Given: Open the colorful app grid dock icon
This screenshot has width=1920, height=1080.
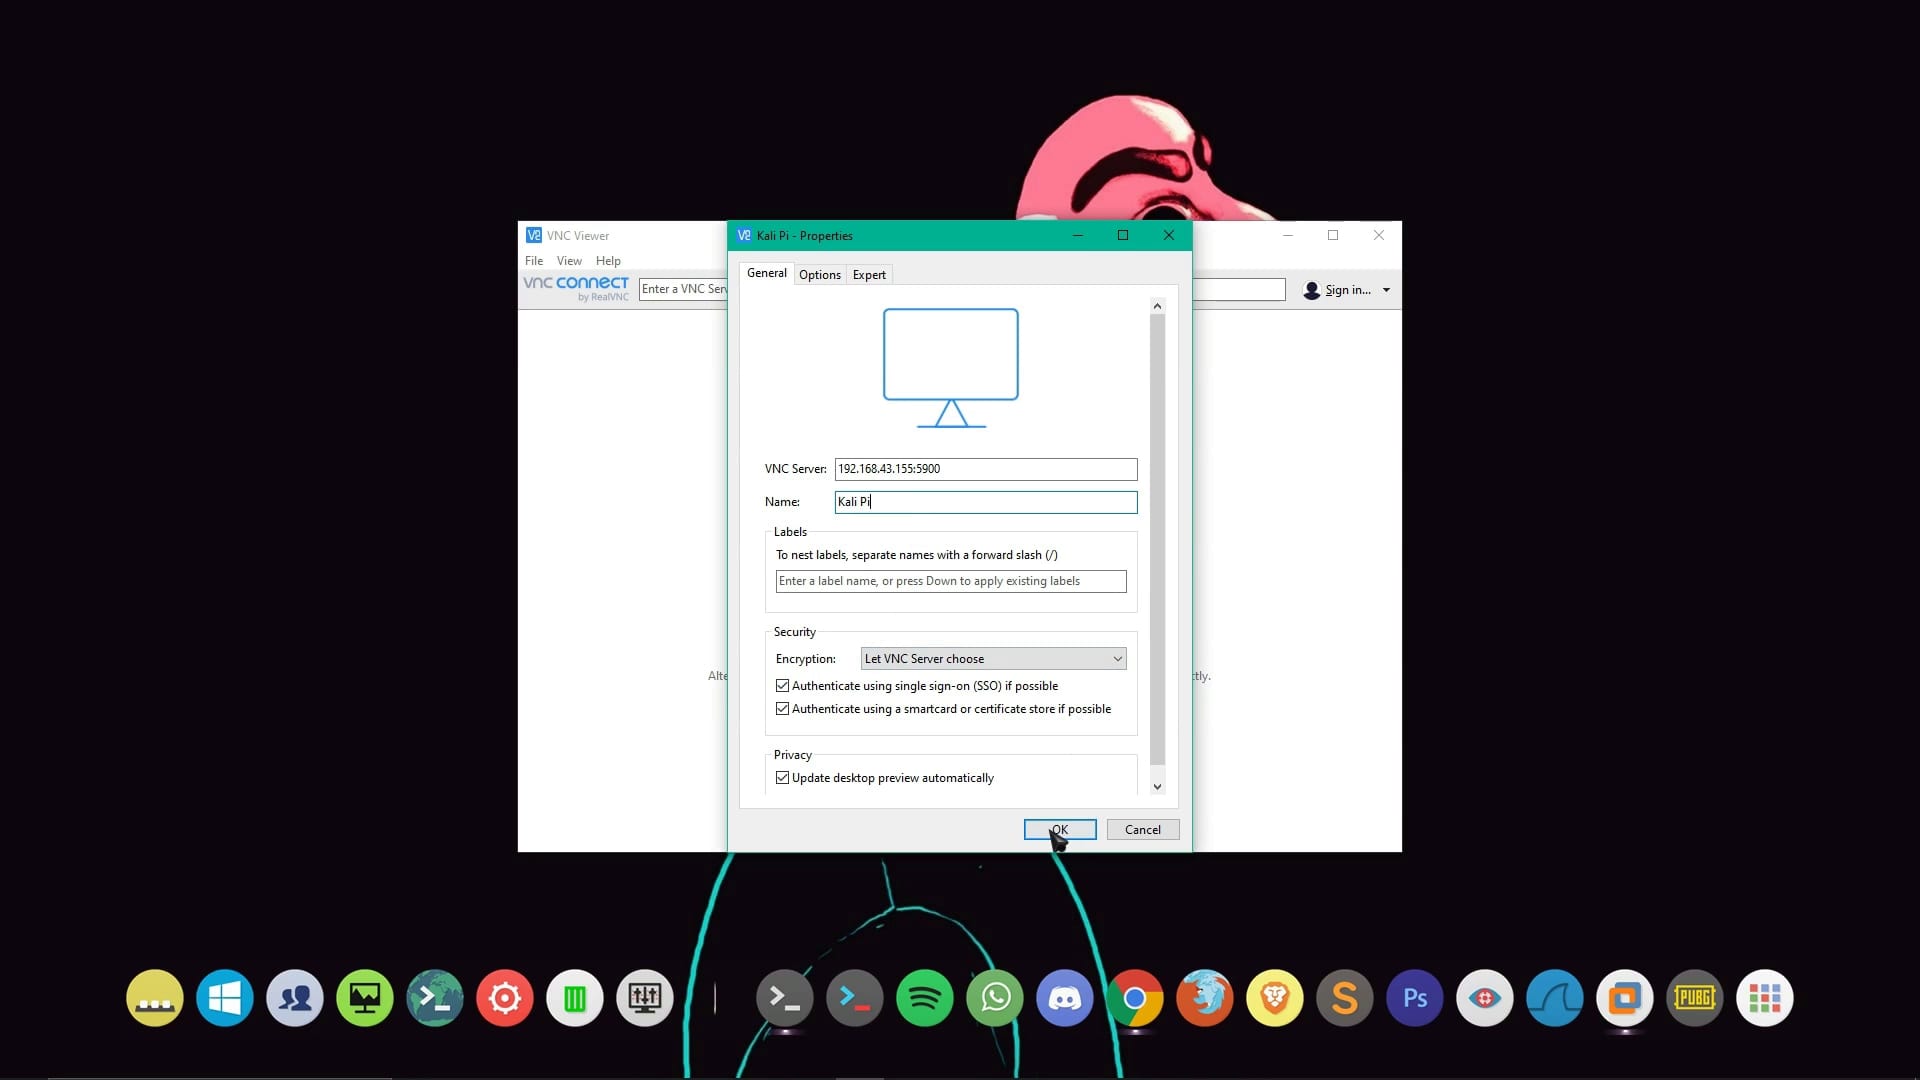Looking at the screenshot, I should [x=1765, y=998].
